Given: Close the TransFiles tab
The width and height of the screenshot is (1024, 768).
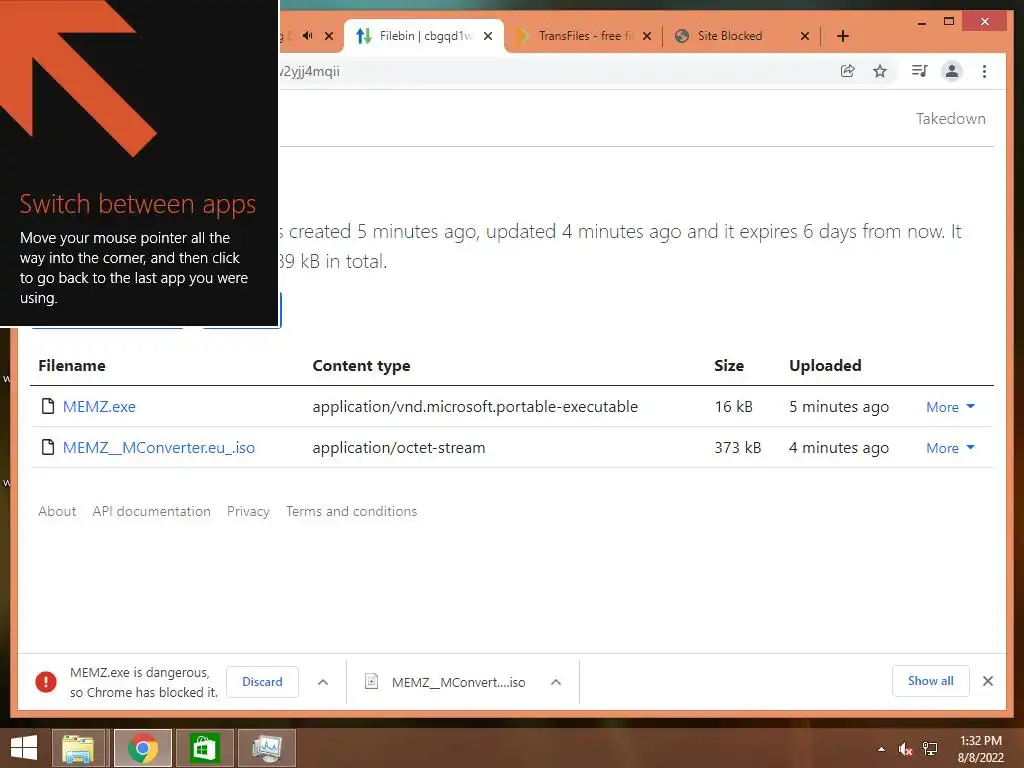Looking at the screenshot, I should point(647,36).
